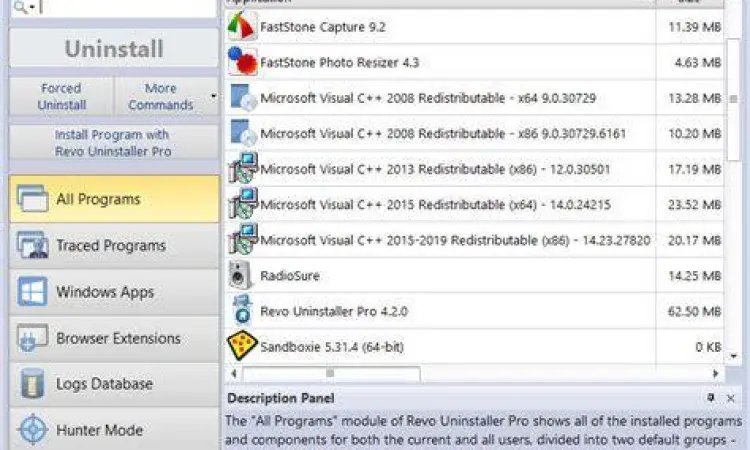This screenshot has height=450, width=750.
Task: Activate Hunter Mode
Action: pos(114,430)
